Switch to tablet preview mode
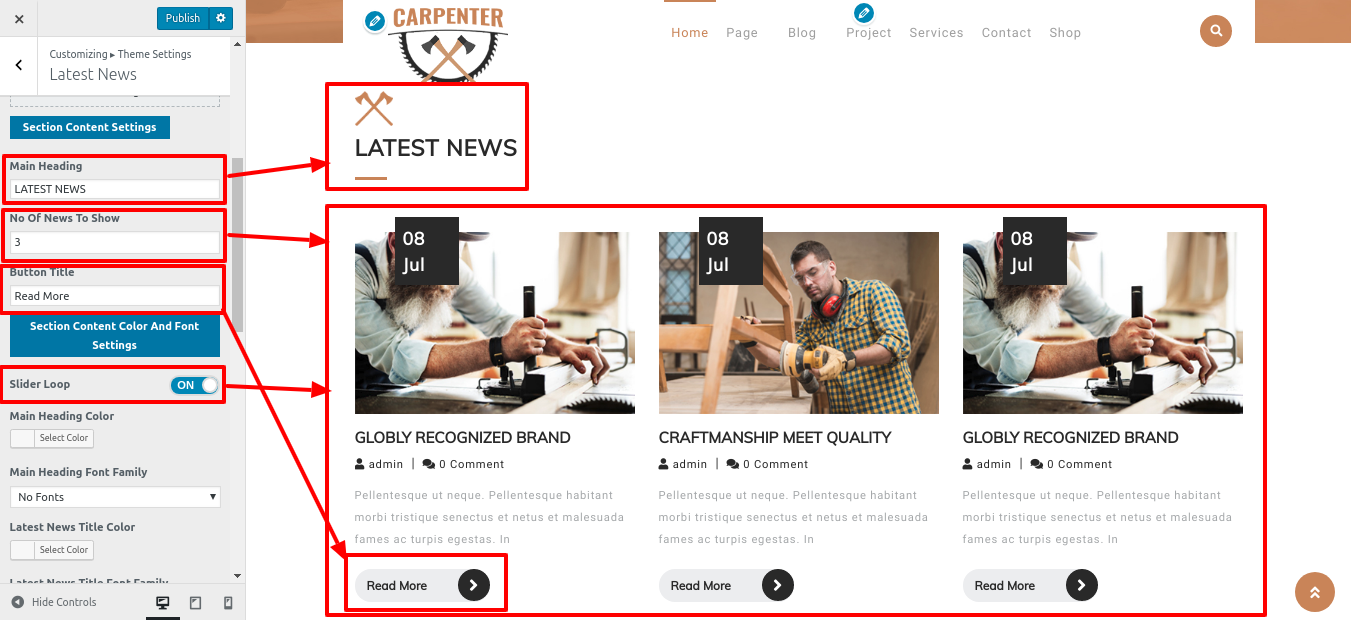This screenshot has width=1351, height=620. (195, 603)
